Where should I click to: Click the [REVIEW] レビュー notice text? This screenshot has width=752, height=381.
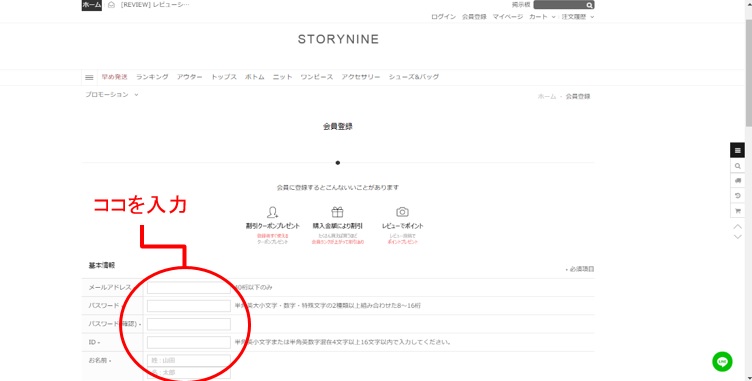(x=155, y=5)
